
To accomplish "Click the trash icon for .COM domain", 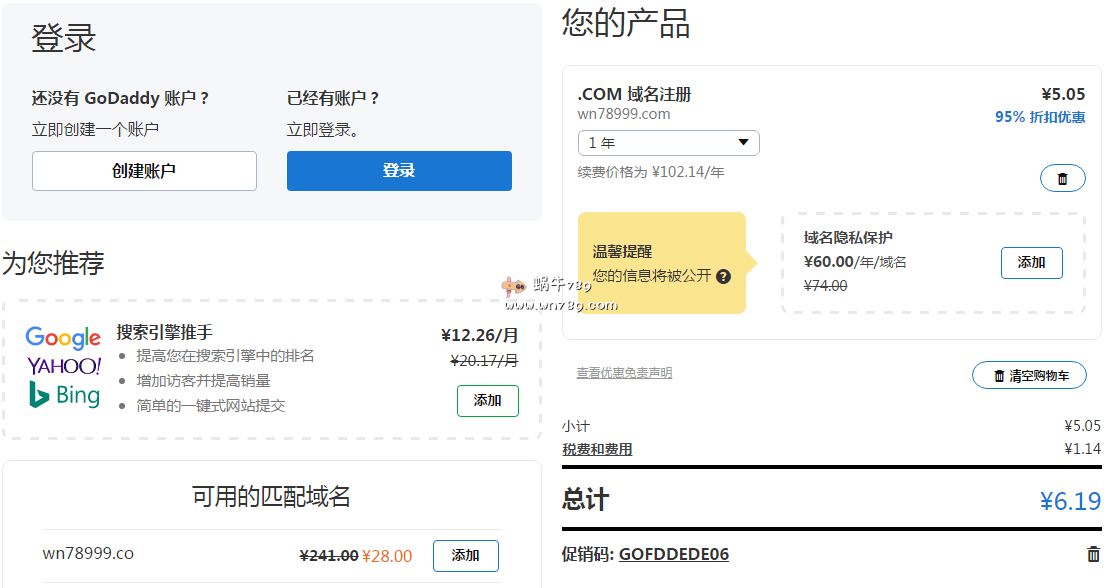I will pyautogui.click(x=1062, y=179).
